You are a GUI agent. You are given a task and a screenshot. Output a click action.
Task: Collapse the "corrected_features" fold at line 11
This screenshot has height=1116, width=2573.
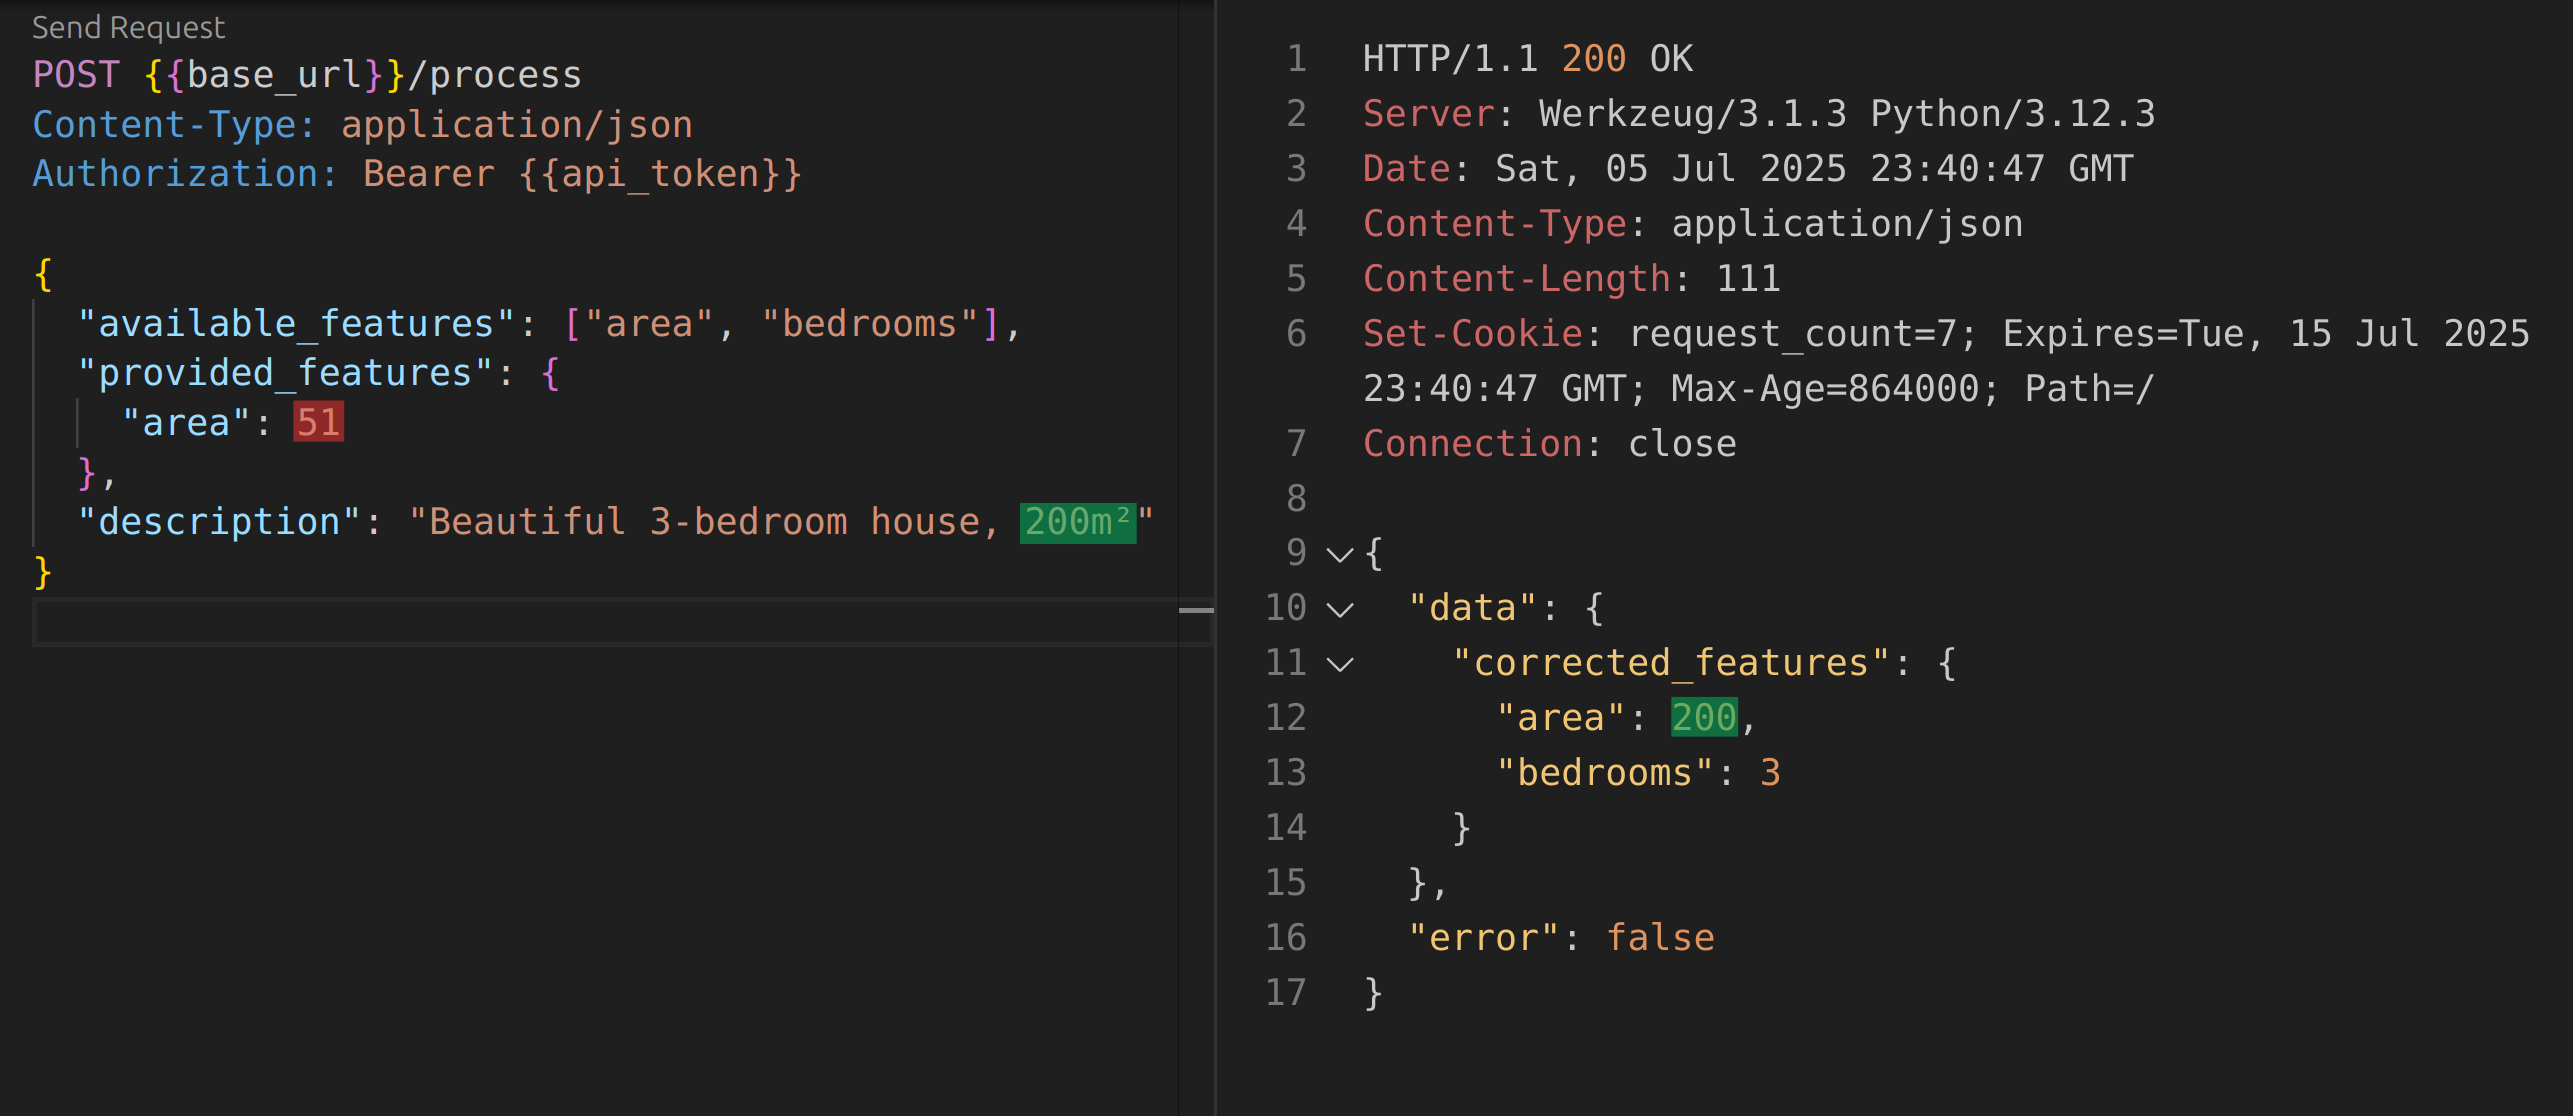(x=1339, y=664)
